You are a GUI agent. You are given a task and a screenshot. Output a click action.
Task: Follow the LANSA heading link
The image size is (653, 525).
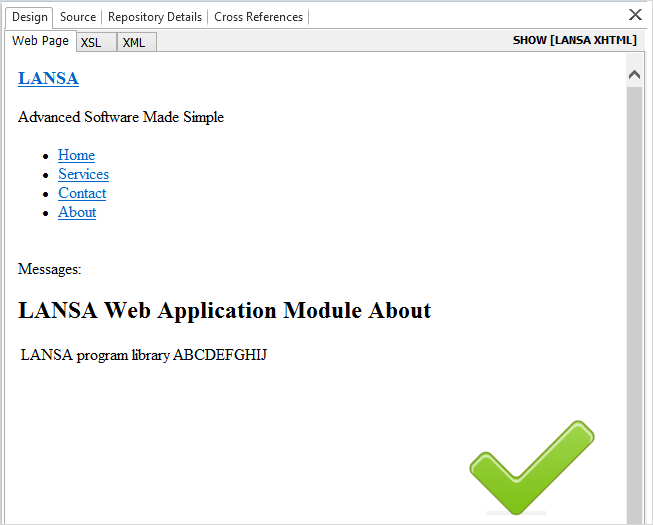click(x=48, y=78)
